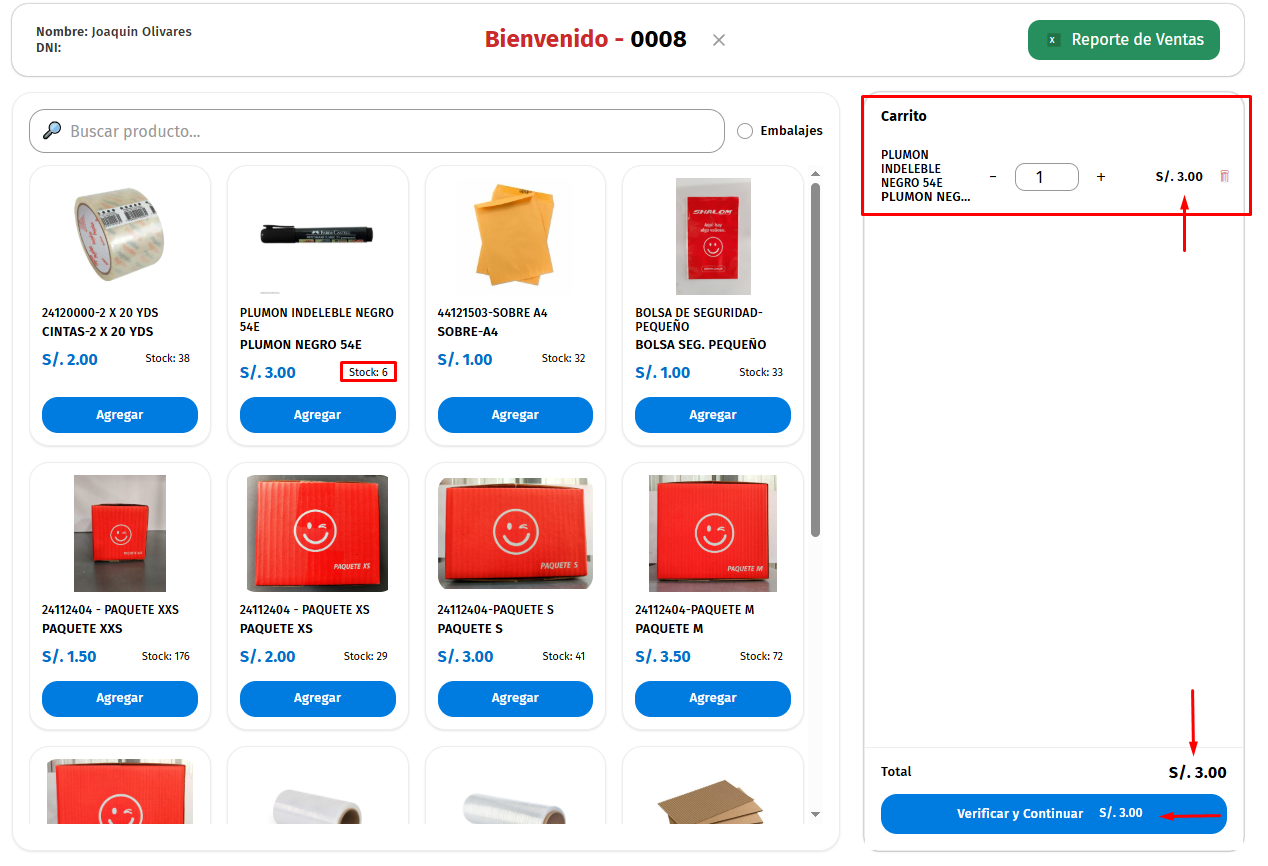Close the Bienvenido 0008 session with X
The height and width of the screenshot is (866, 1268).
[718, 40]
